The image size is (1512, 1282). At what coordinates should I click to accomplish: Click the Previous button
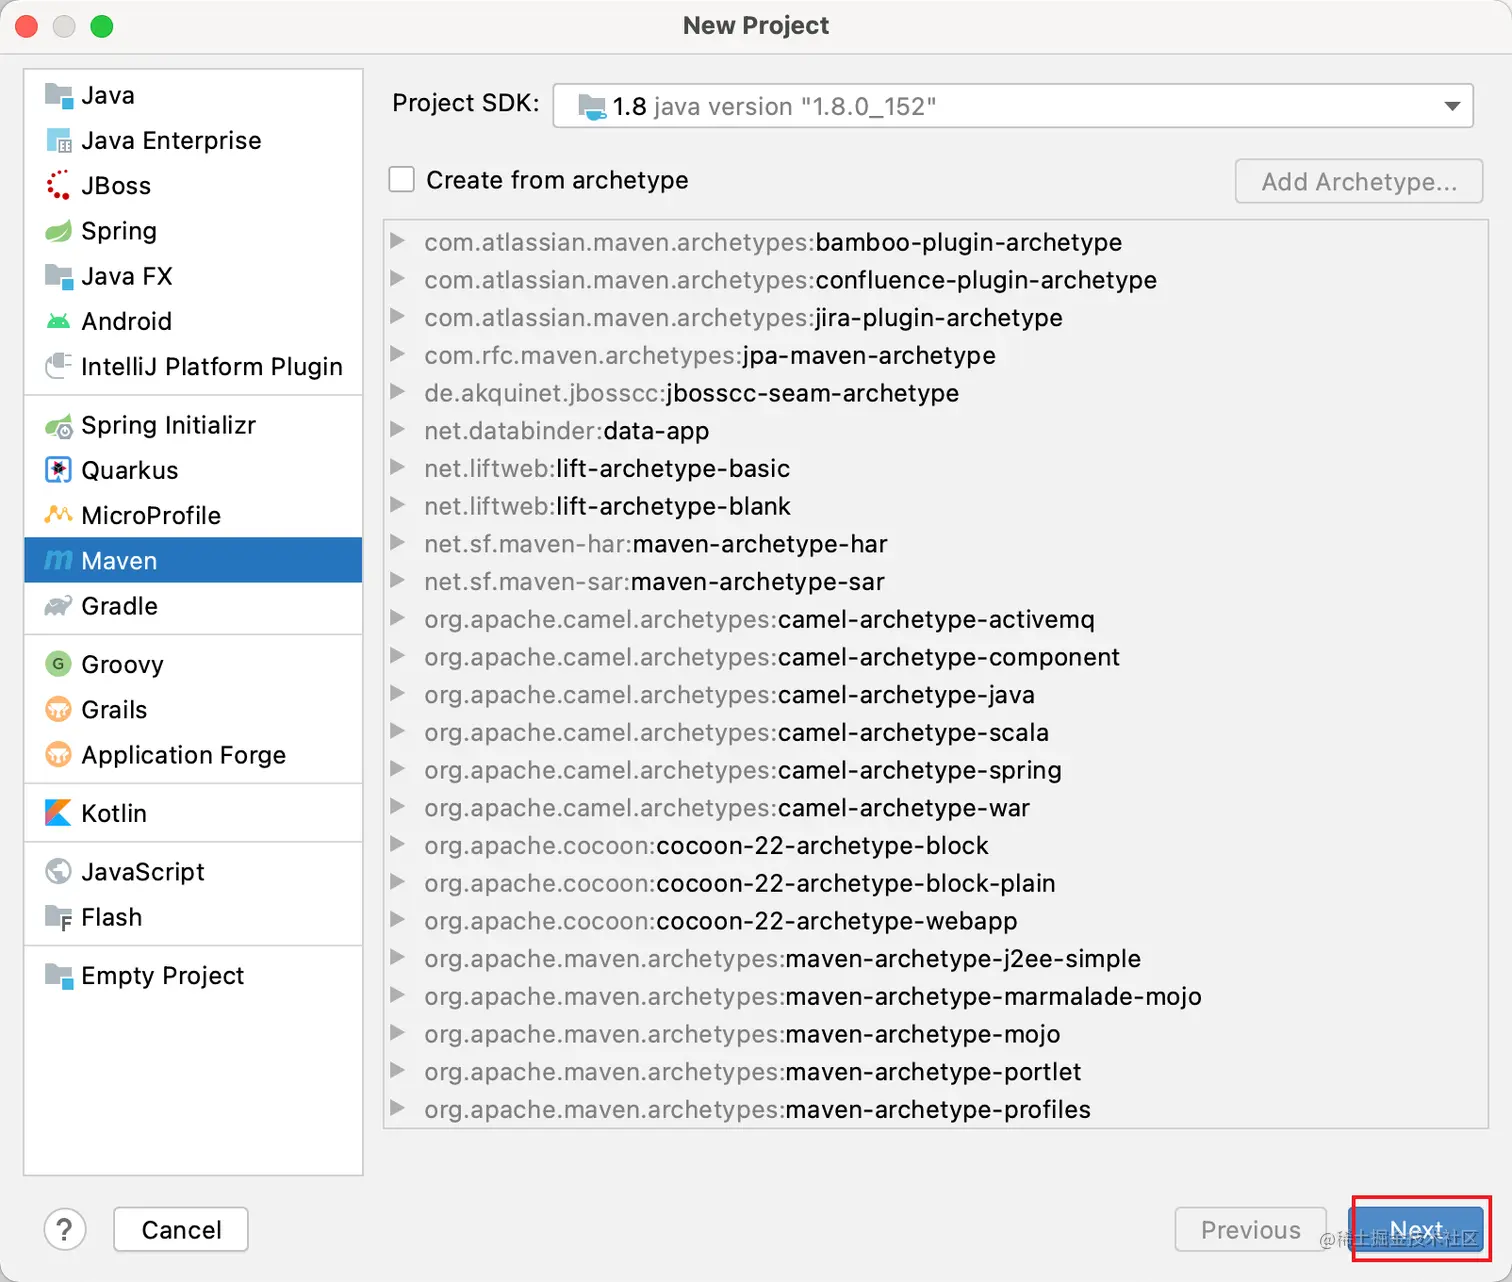(x=1250, y=1230)
